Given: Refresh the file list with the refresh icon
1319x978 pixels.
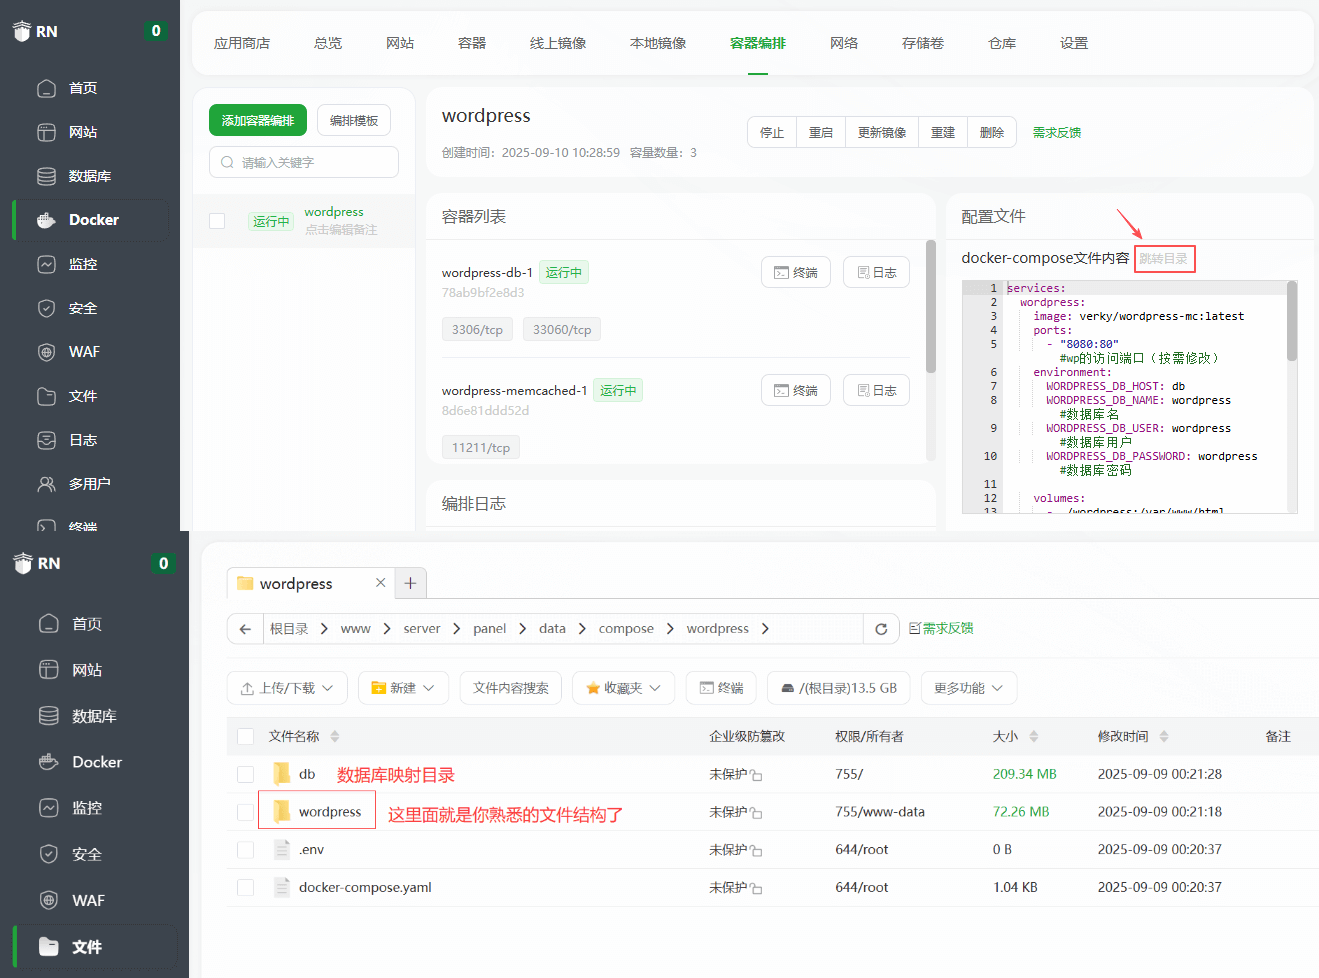Looking at the screenshot, I should pyautogui.click(x=881, y=628).
